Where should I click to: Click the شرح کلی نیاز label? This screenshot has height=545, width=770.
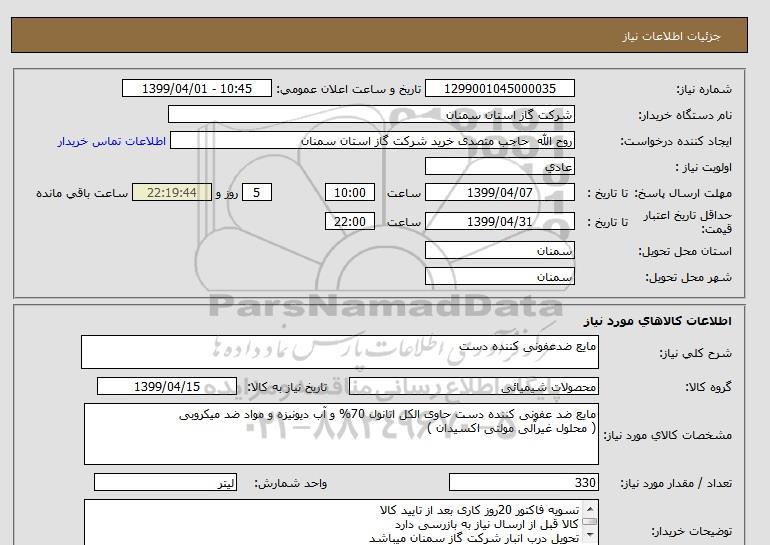pyautogui.click(x=695, y=353)
